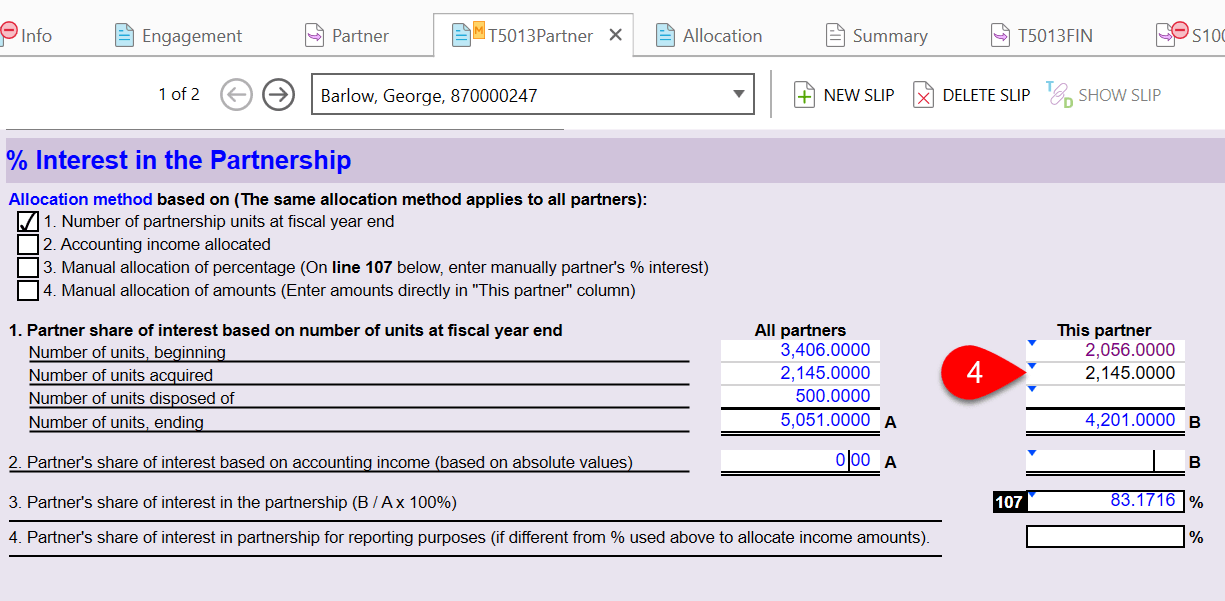Click the Engagement tab document icon
The height and width of the screenshot is (601, 1225).
coord(124,35)
